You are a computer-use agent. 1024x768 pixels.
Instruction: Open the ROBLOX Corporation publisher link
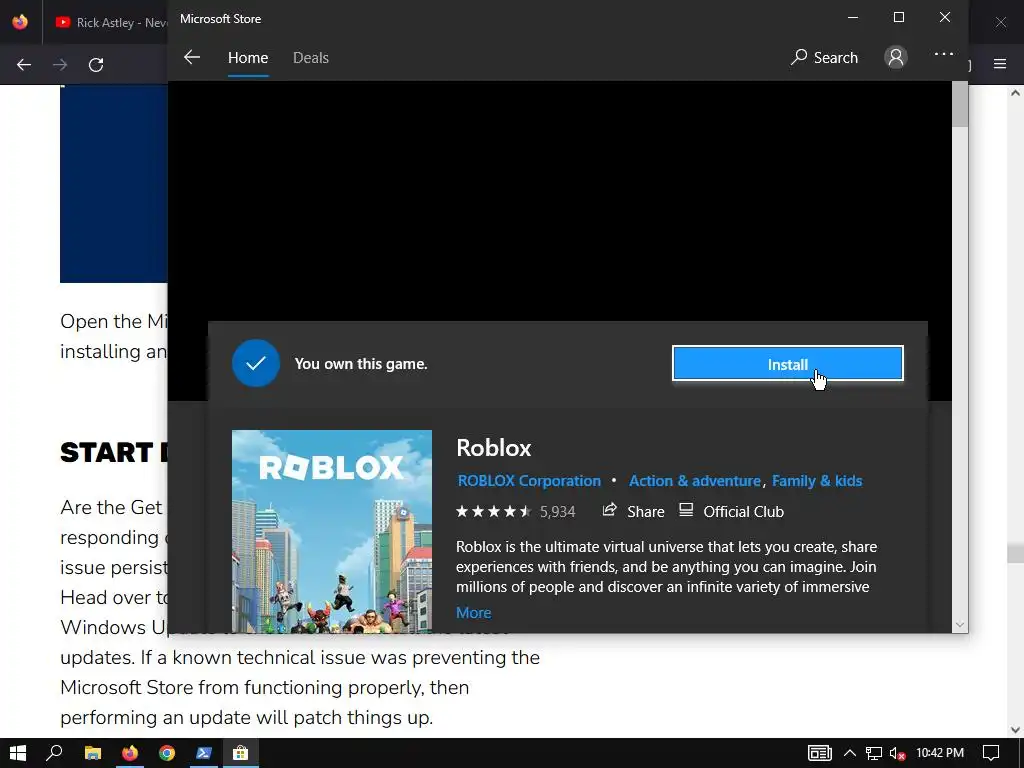(x=529, y=481)
